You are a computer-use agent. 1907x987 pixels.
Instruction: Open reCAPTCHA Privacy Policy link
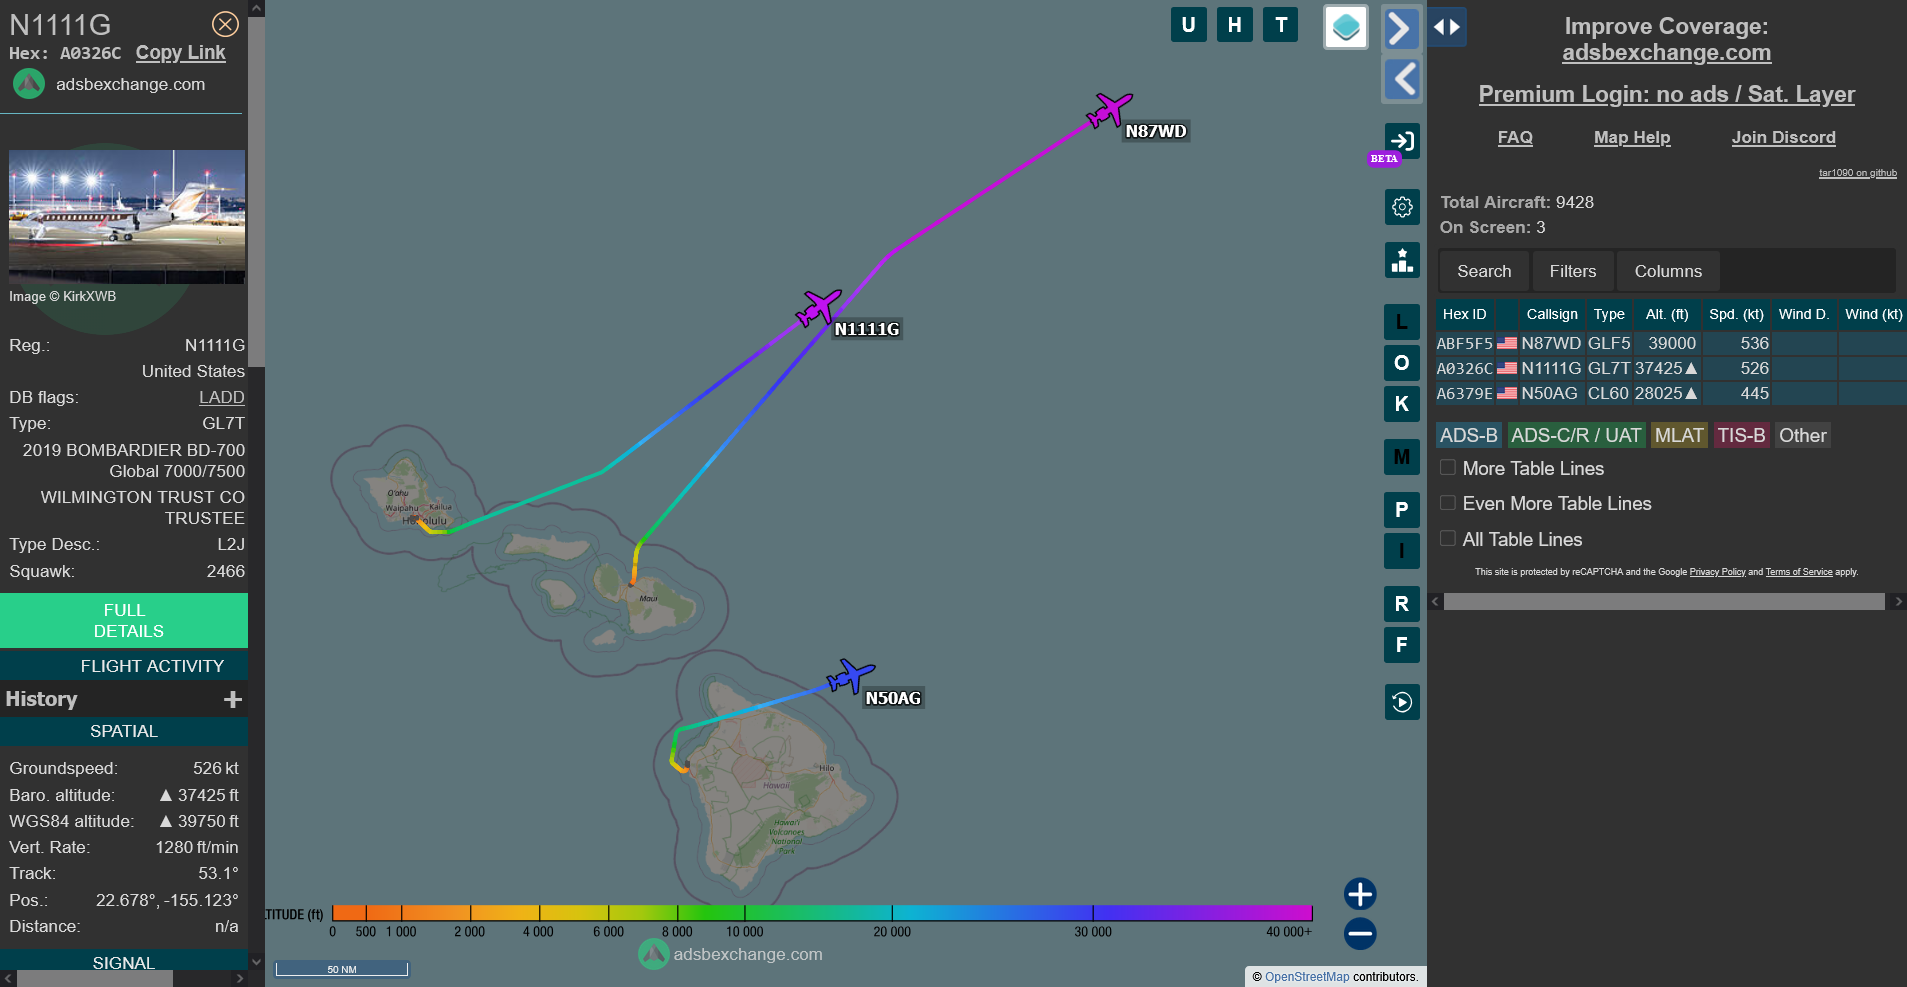tap(1717, 572)
